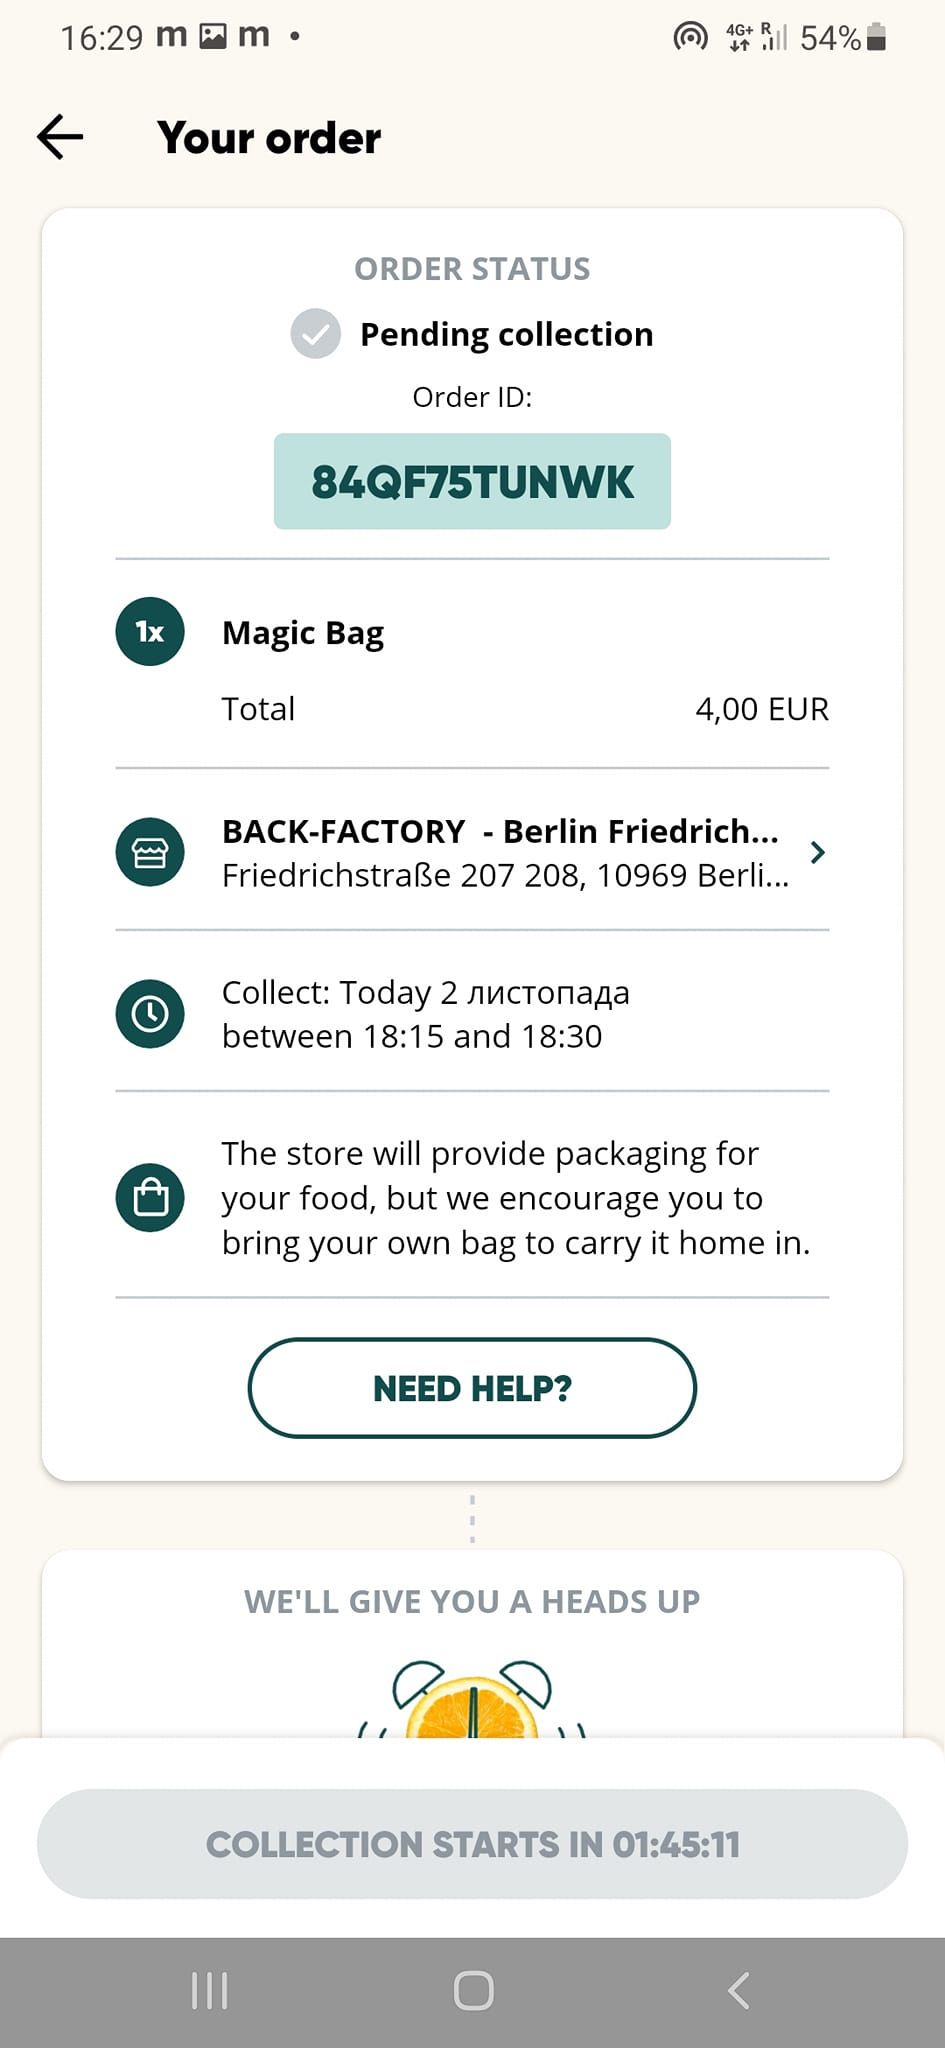Tap the Collect Today time window text
This screenshot has height=2048, width=945.
click(426, 1014)
